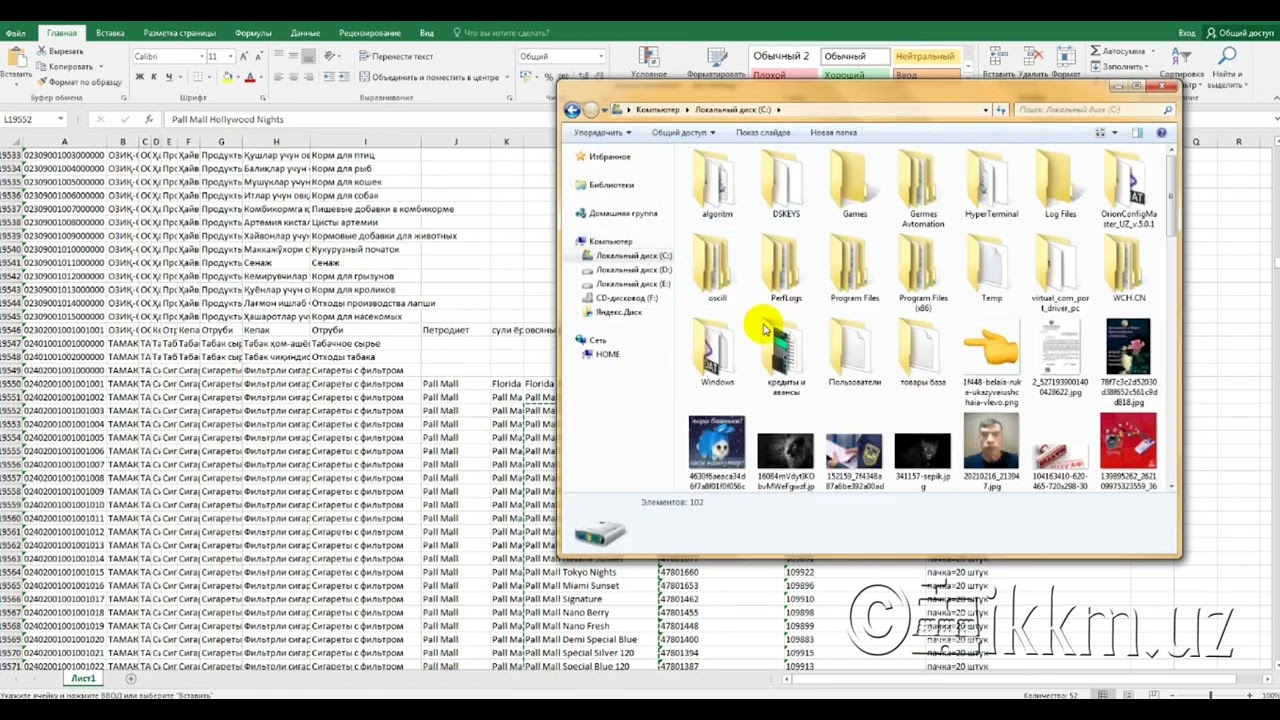Open the Файл menu tab

(16, 33)
